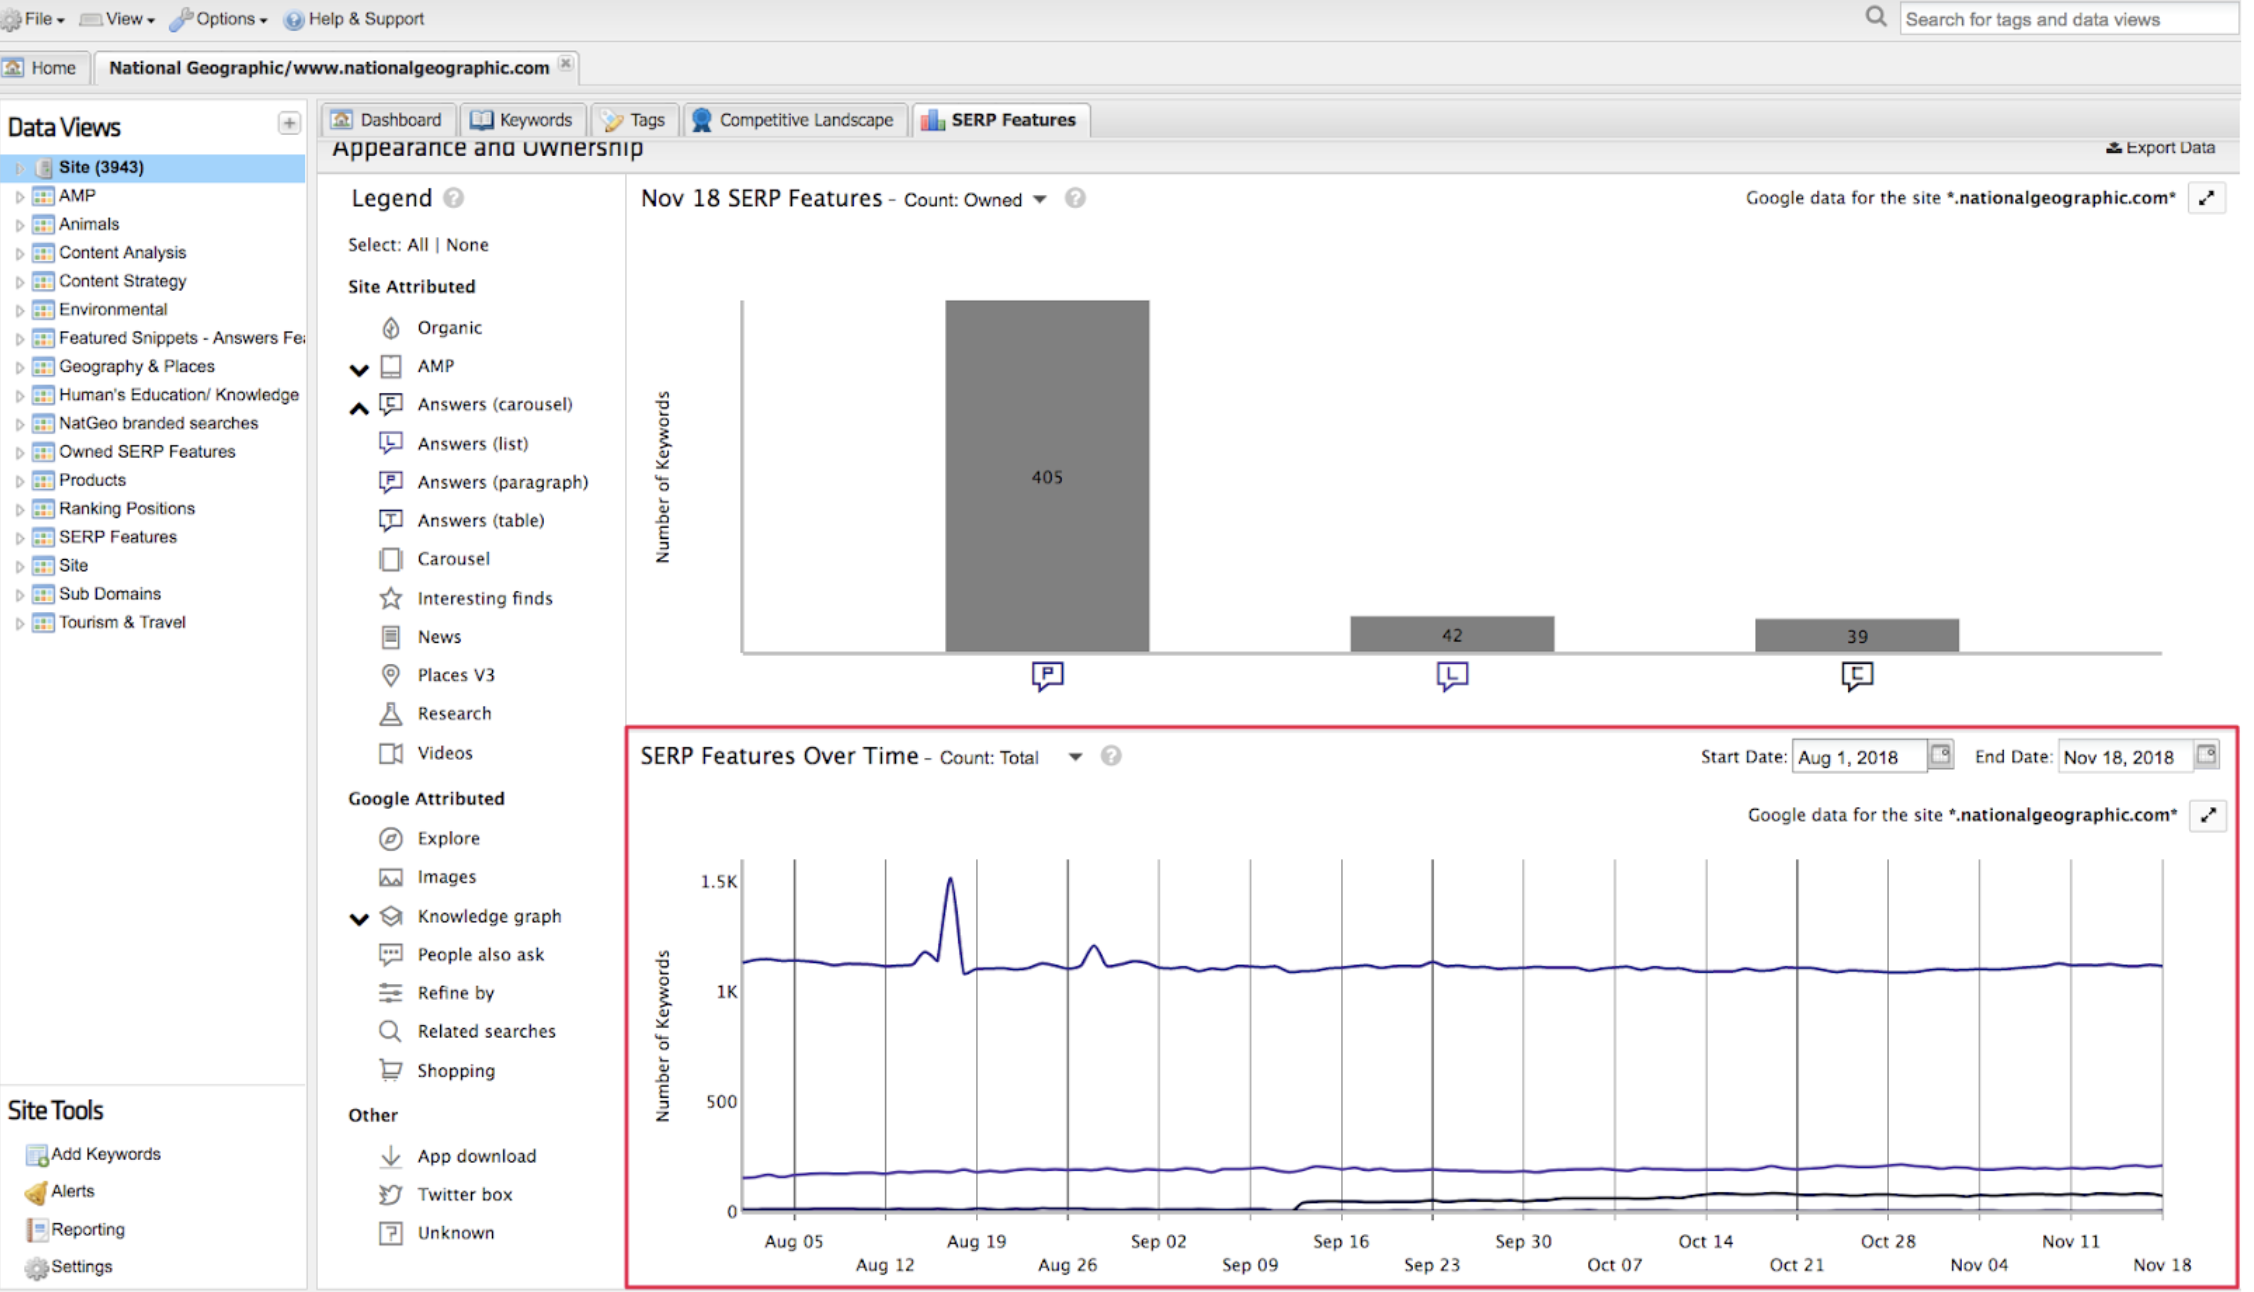The width and height of the screenshot is (2254, 1292).
Task: Click the Answers (paragraph) icon under the bar chart
Action: [x=1047, y=676]
